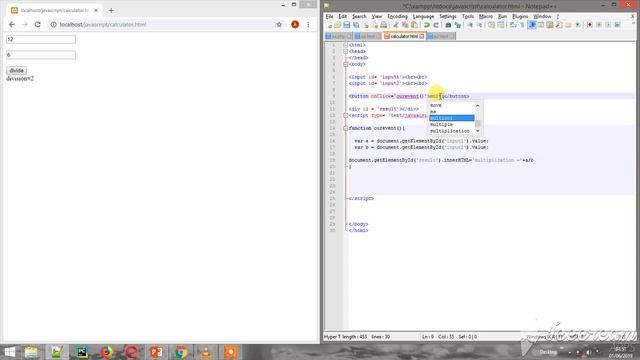The image size is (640, 360).
Task: Open the Edit menu in Notepad++
Action: tap(342, 16)
